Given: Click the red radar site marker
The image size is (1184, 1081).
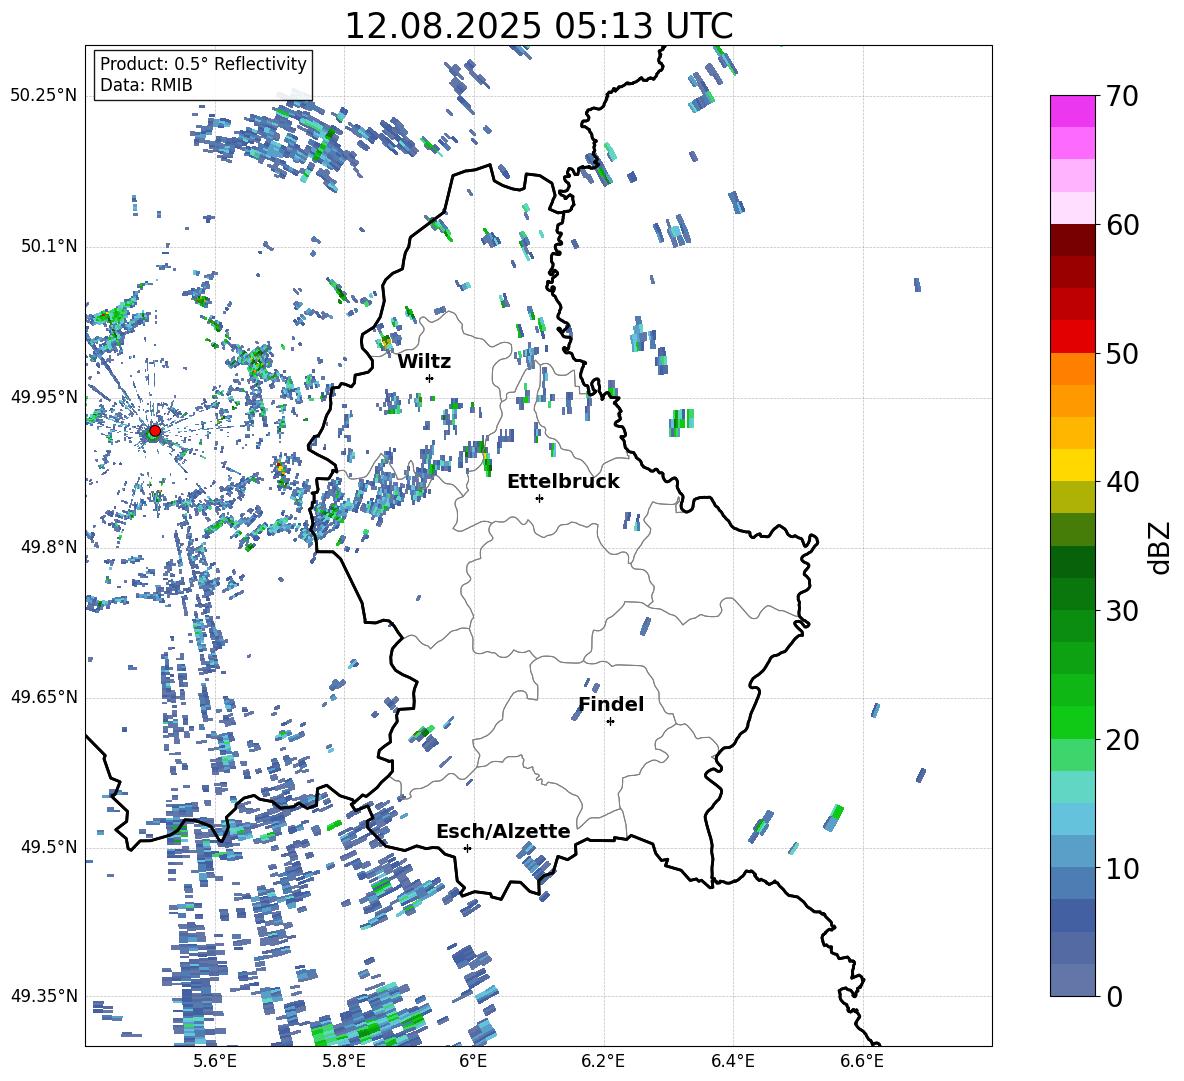Looking at the screenshot, I should coord(155,430).
